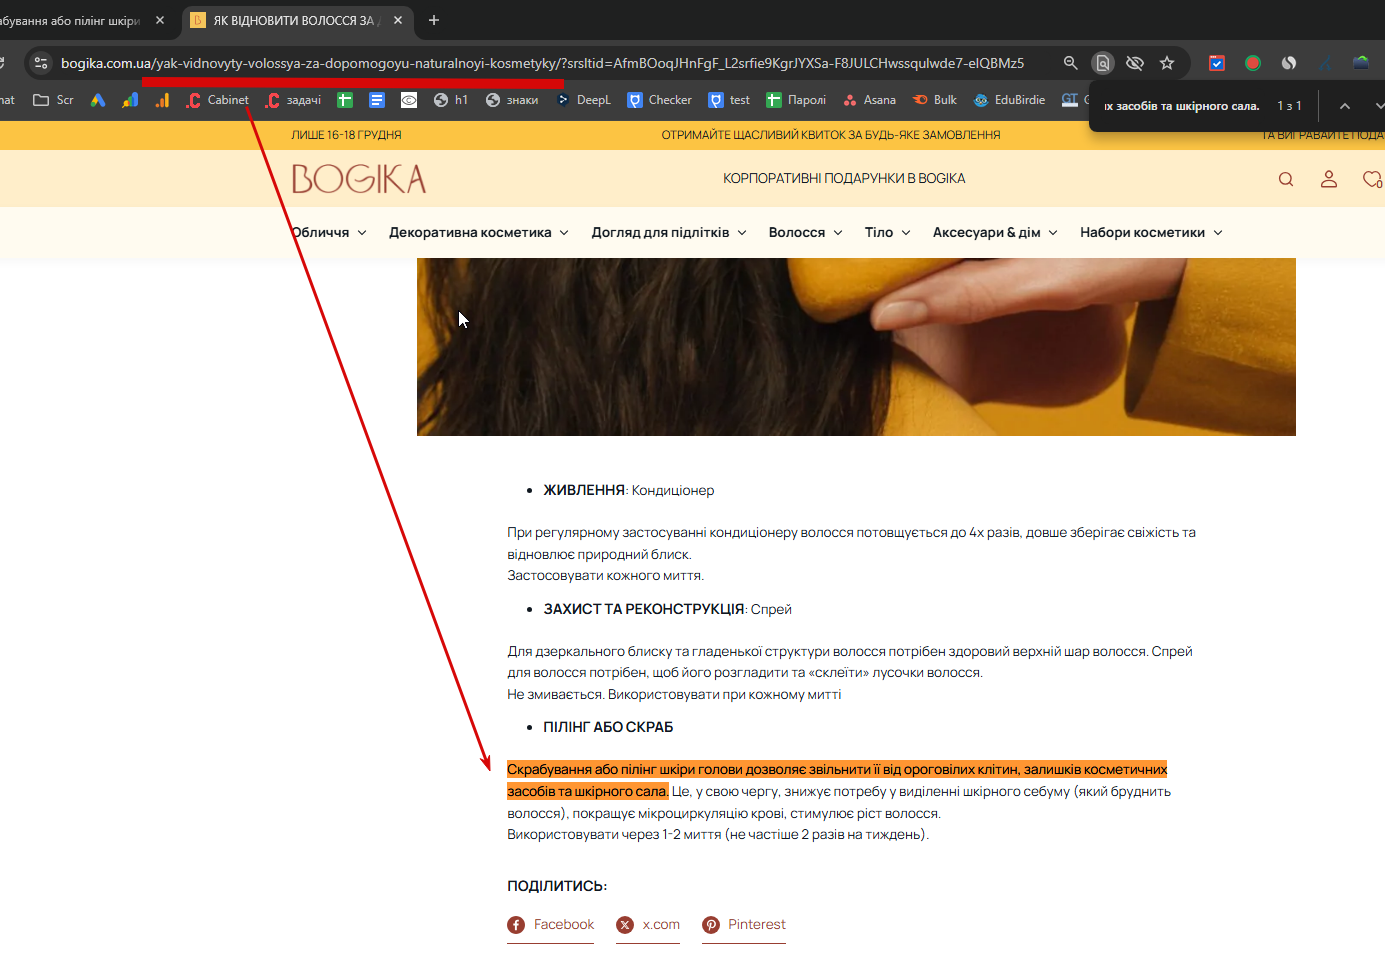The height and width of the screenshot is (955, 1385).
Task: Open the задачі bookmark
Action: pos(293,100)
